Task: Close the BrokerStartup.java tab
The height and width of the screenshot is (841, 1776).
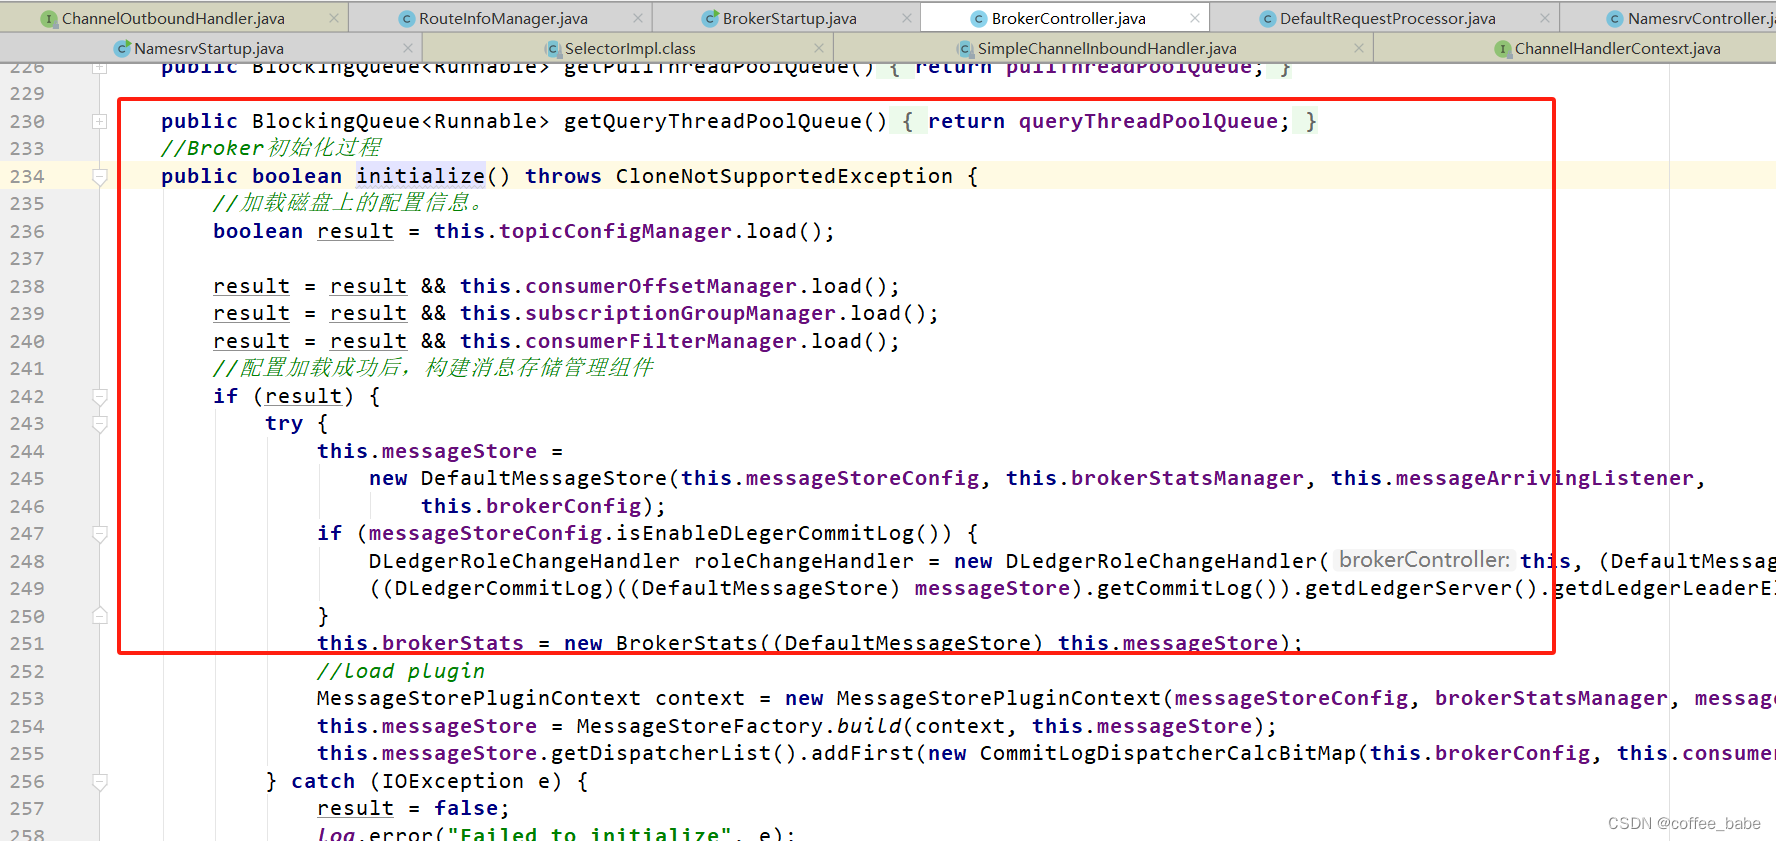Action: point(906,18)
